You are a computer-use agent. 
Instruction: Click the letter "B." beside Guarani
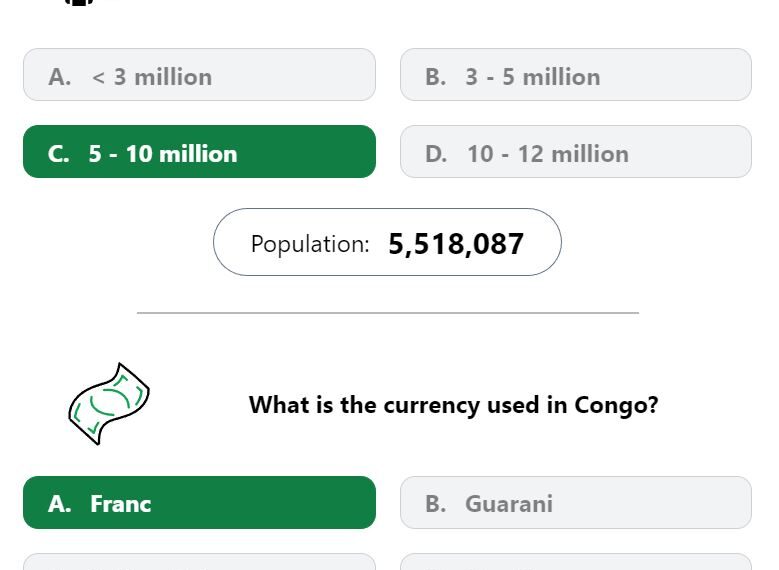[435, 503]
